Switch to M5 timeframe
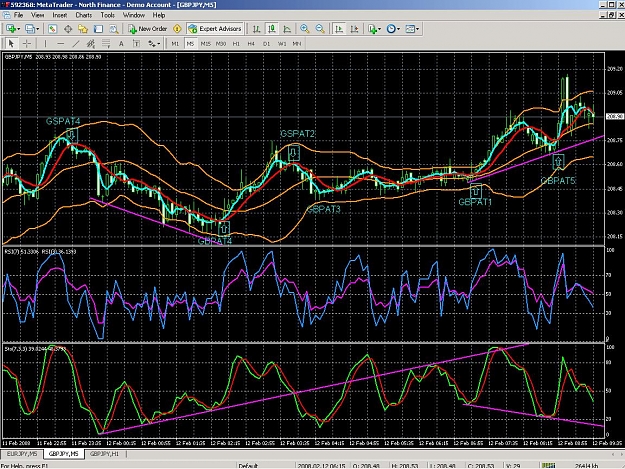This screenshot has width=625, height=469. [x=190, y=43]
